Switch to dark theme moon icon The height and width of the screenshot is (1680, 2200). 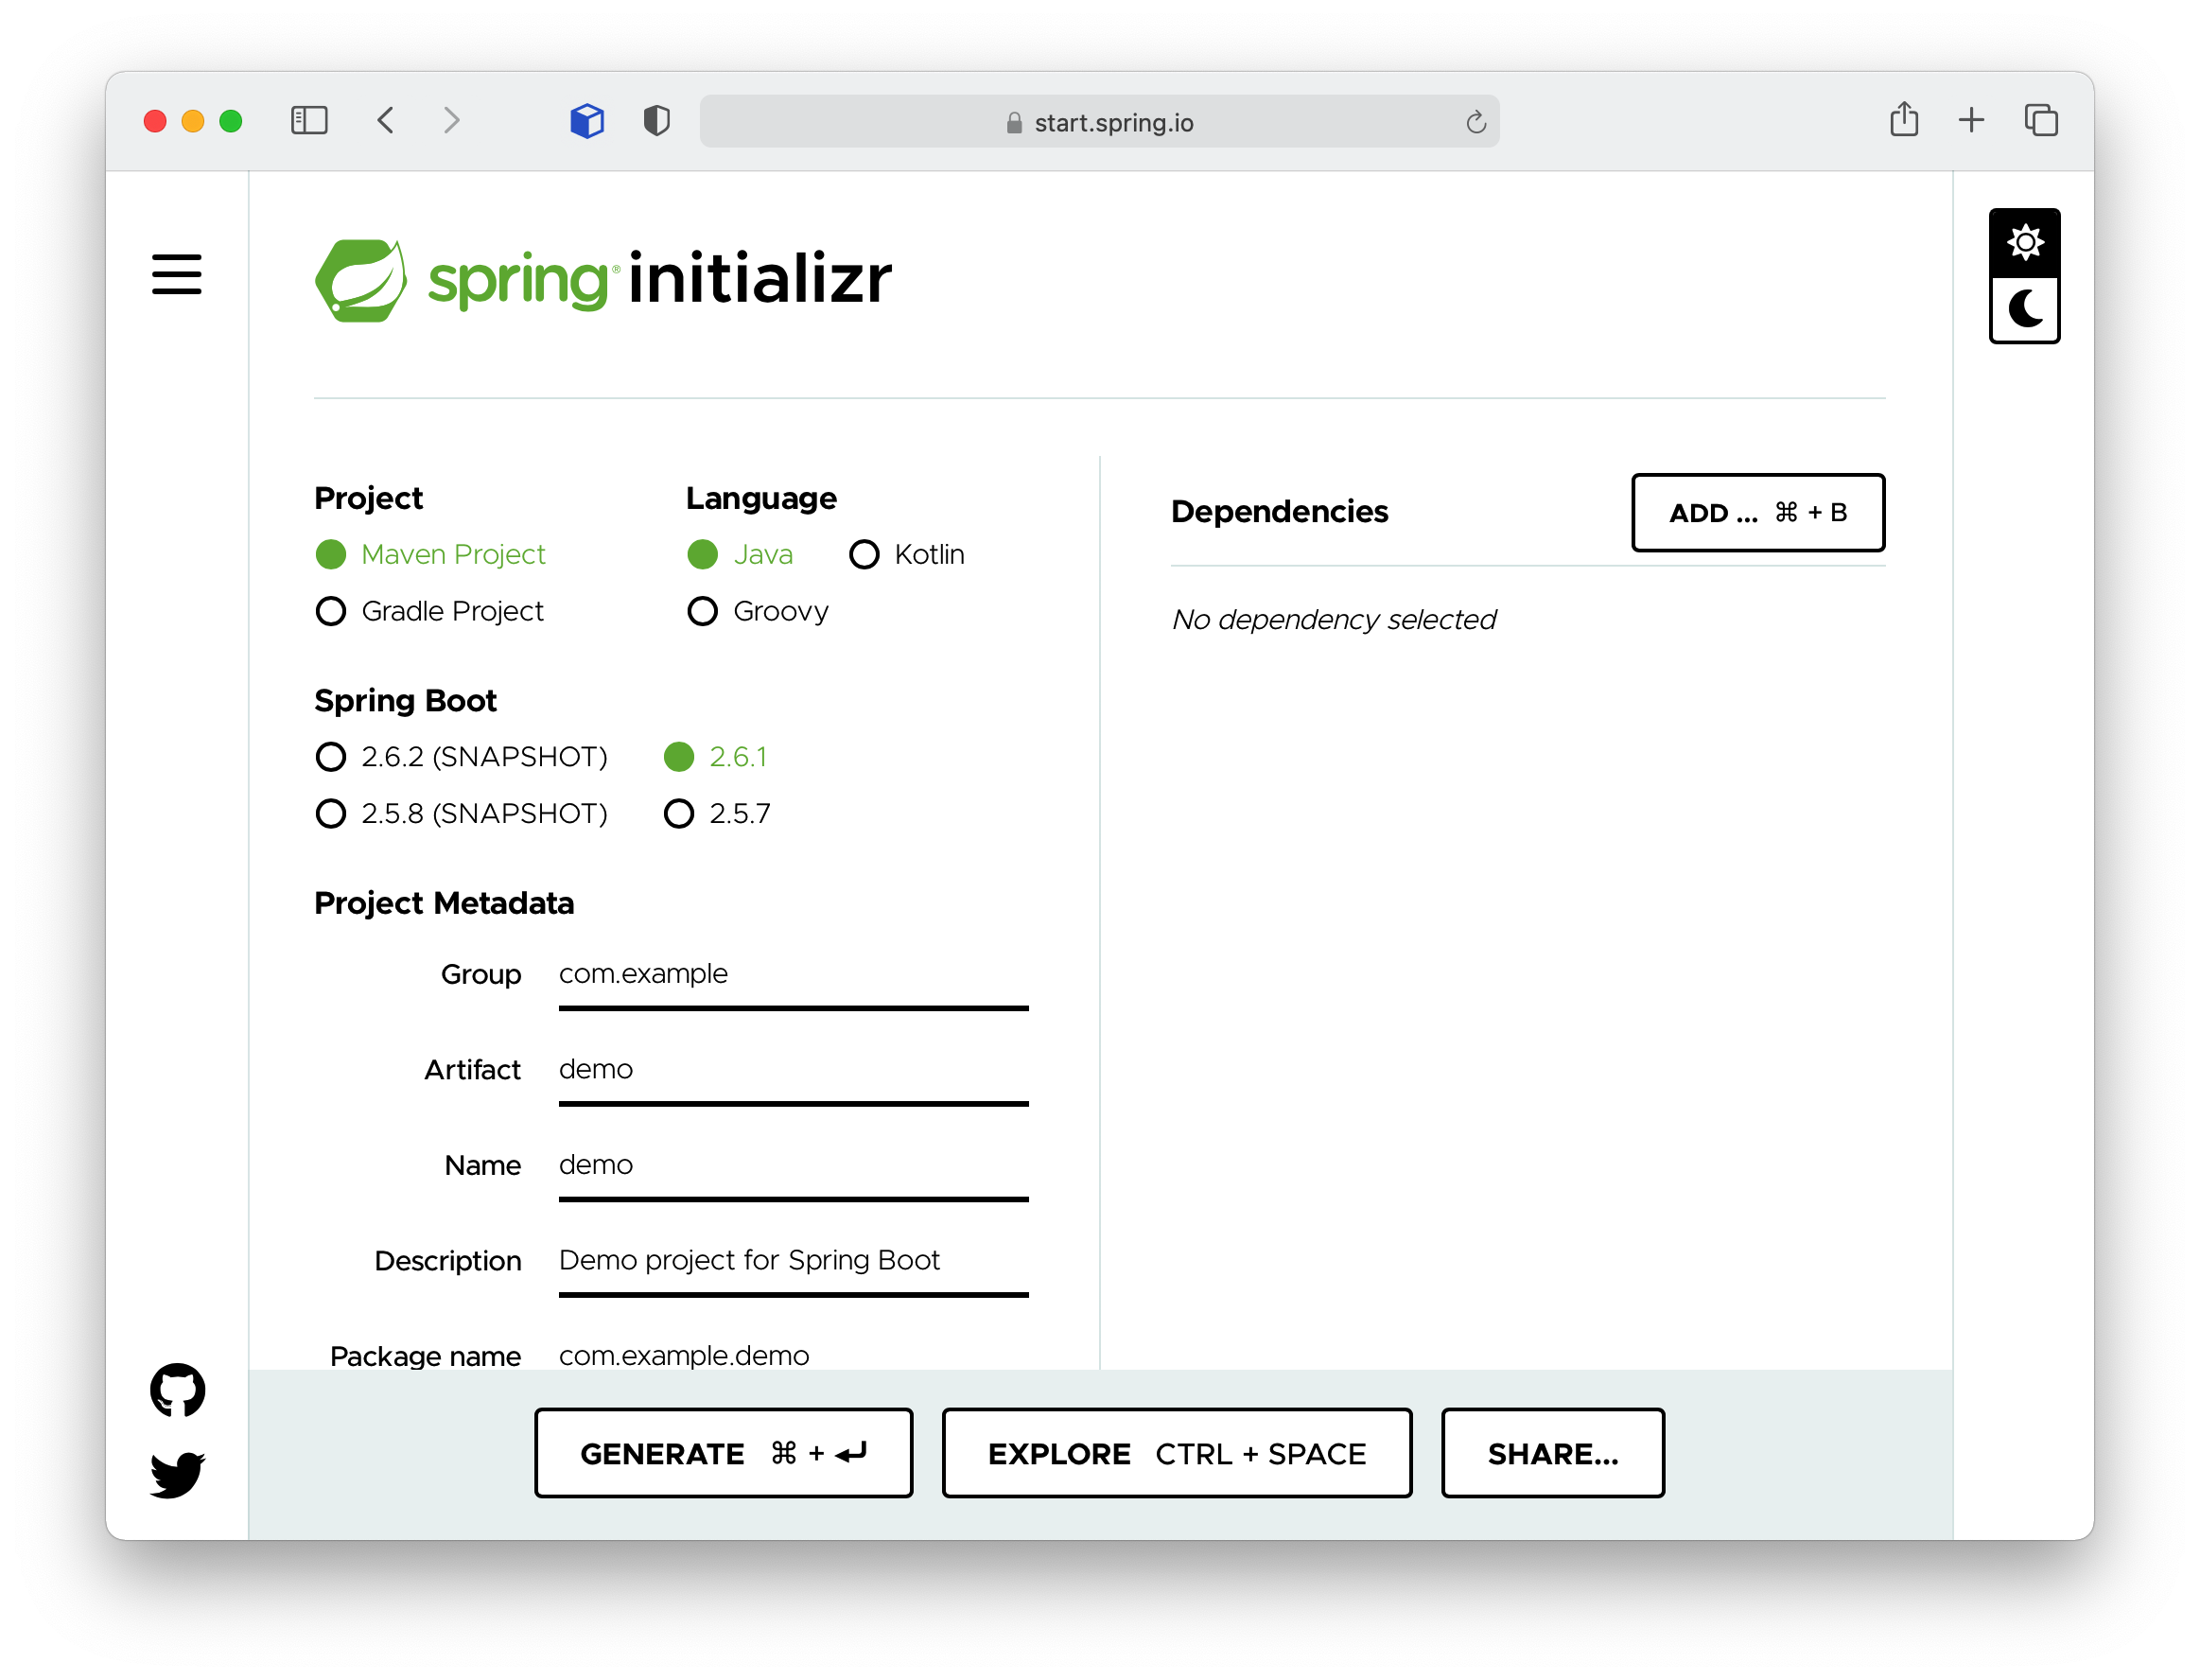click(x=2024, y=310)
